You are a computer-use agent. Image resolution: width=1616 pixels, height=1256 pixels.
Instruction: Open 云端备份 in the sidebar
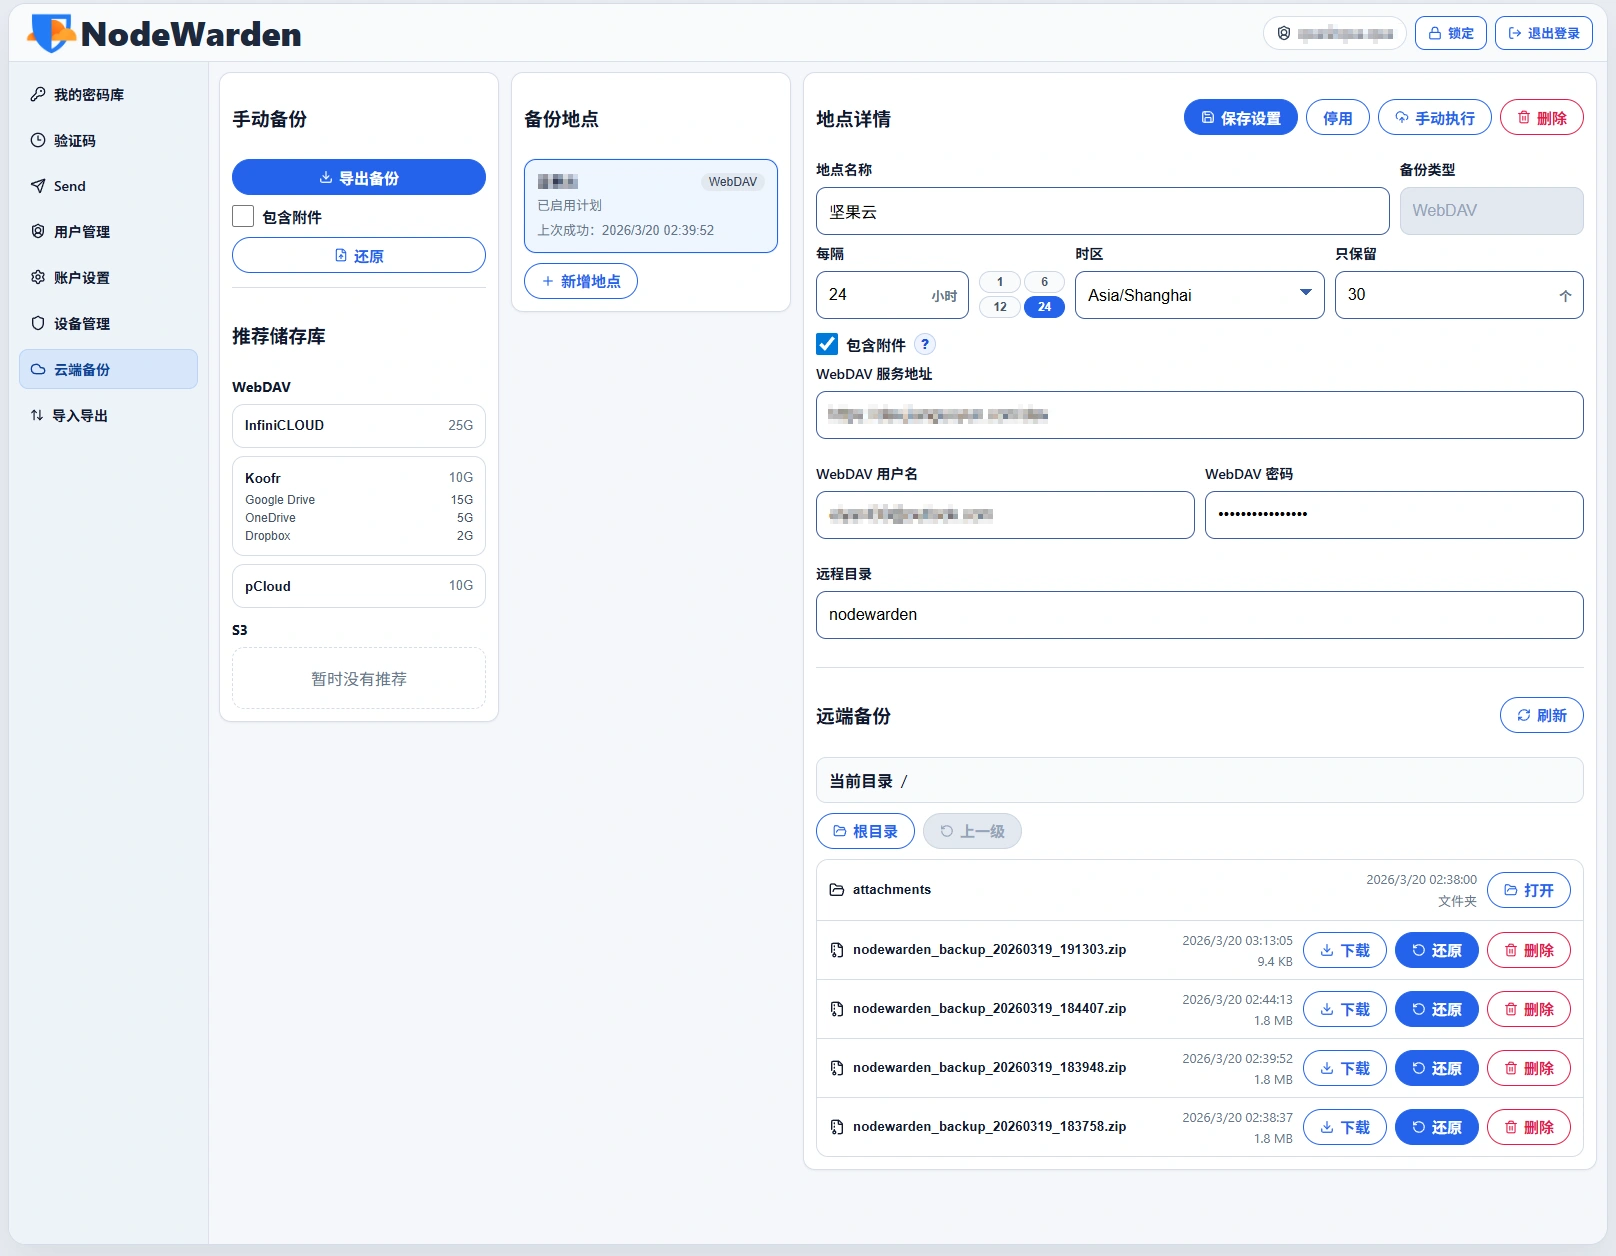tap(108, 369)
